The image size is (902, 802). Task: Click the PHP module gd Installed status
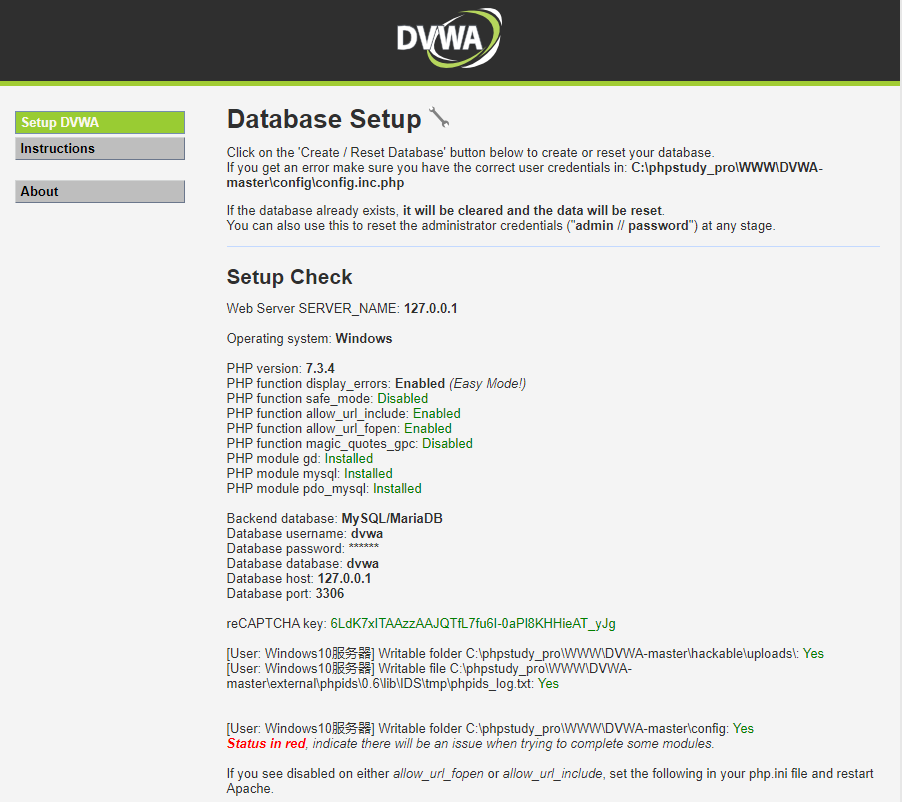click(x=348, y=459)
